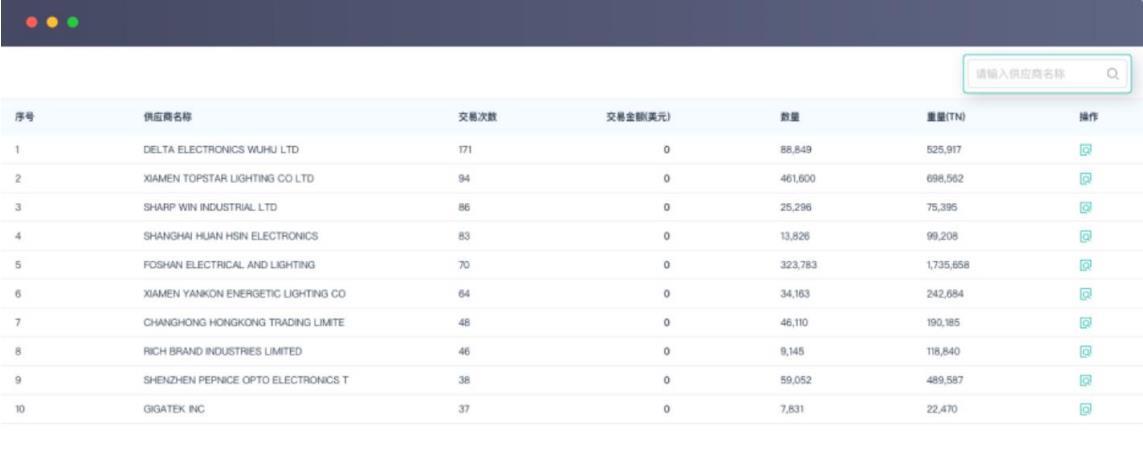Open action icon for RICH BRAND INDUSTRIES row
Image resolution: width=1143 pixels, height=464 pixels.
pos(1085,351)
